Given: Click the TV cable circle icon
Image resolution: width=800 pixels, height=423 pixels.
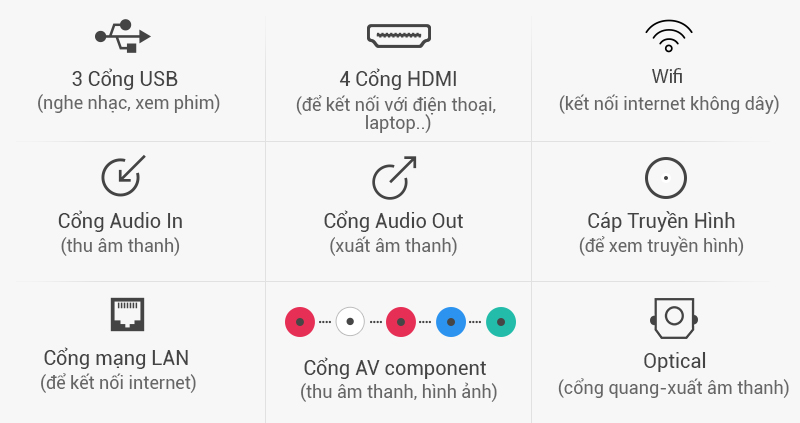Looking at the screenshot, I should coord(665,179).
